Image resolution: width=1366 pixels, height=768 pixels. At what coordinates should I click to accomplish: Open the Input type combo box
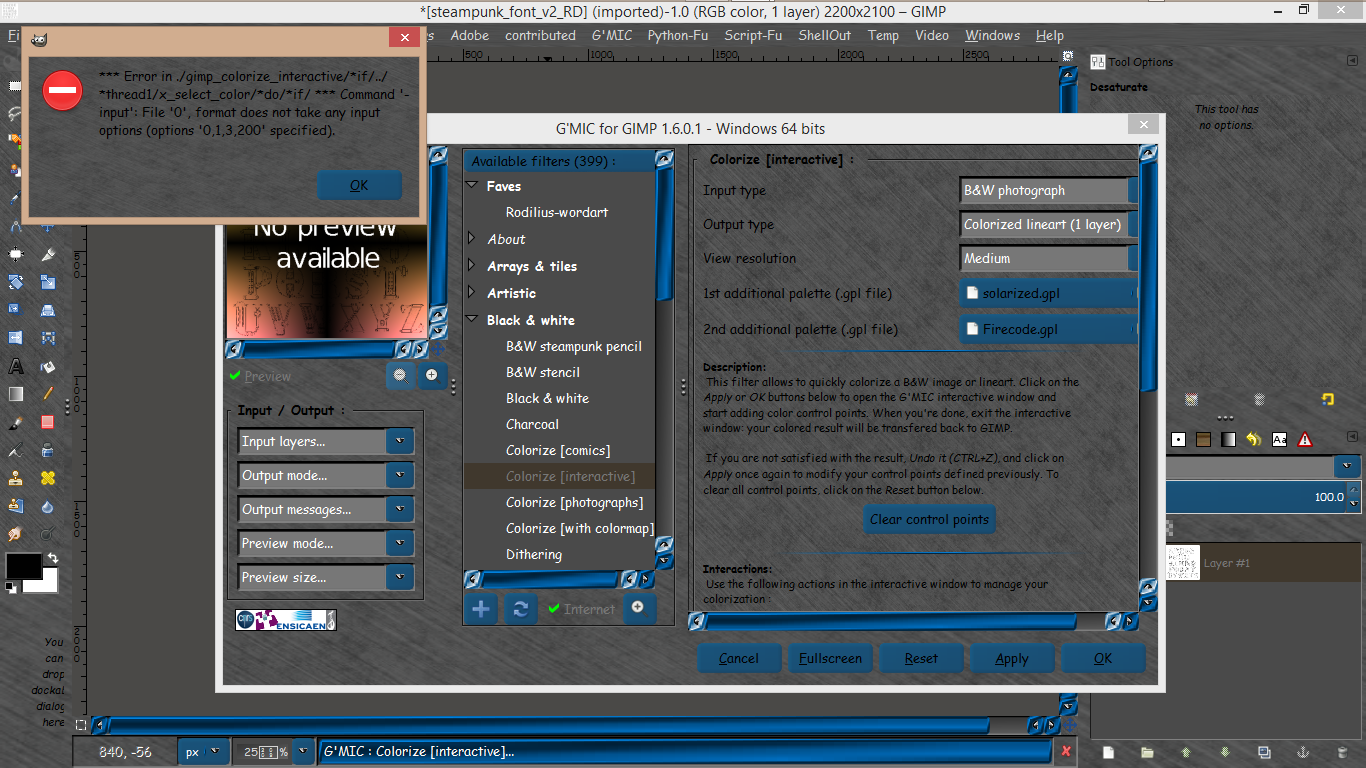pos(1048,190)
